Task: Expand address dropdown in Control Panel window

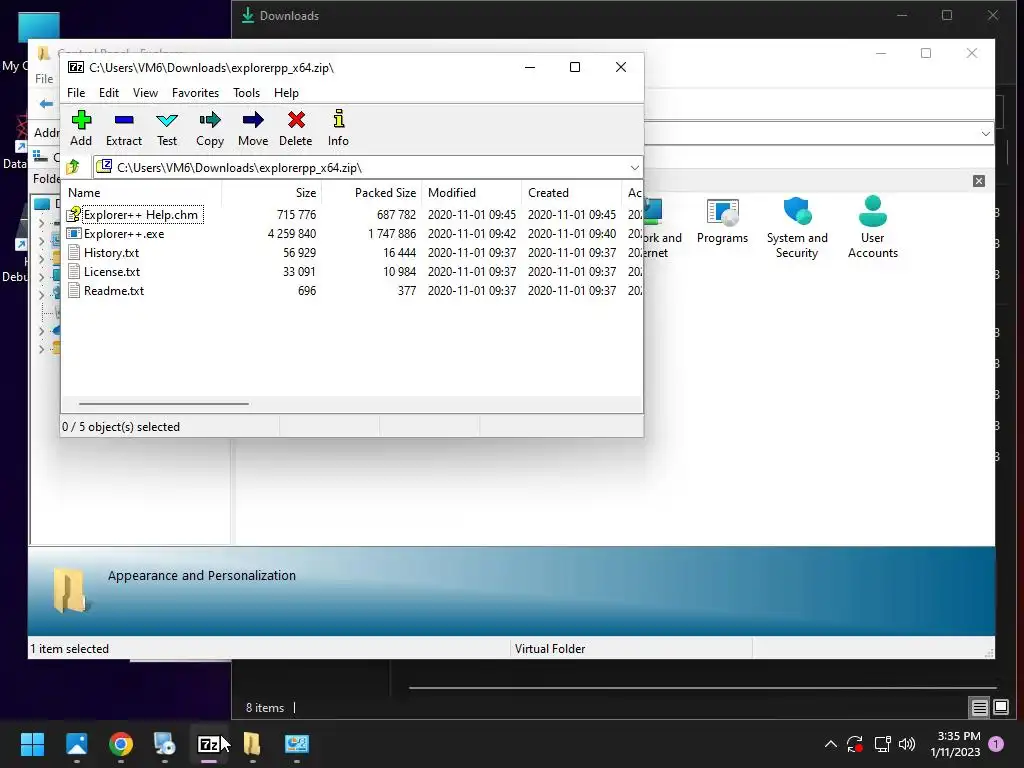Action: (985, 134)
